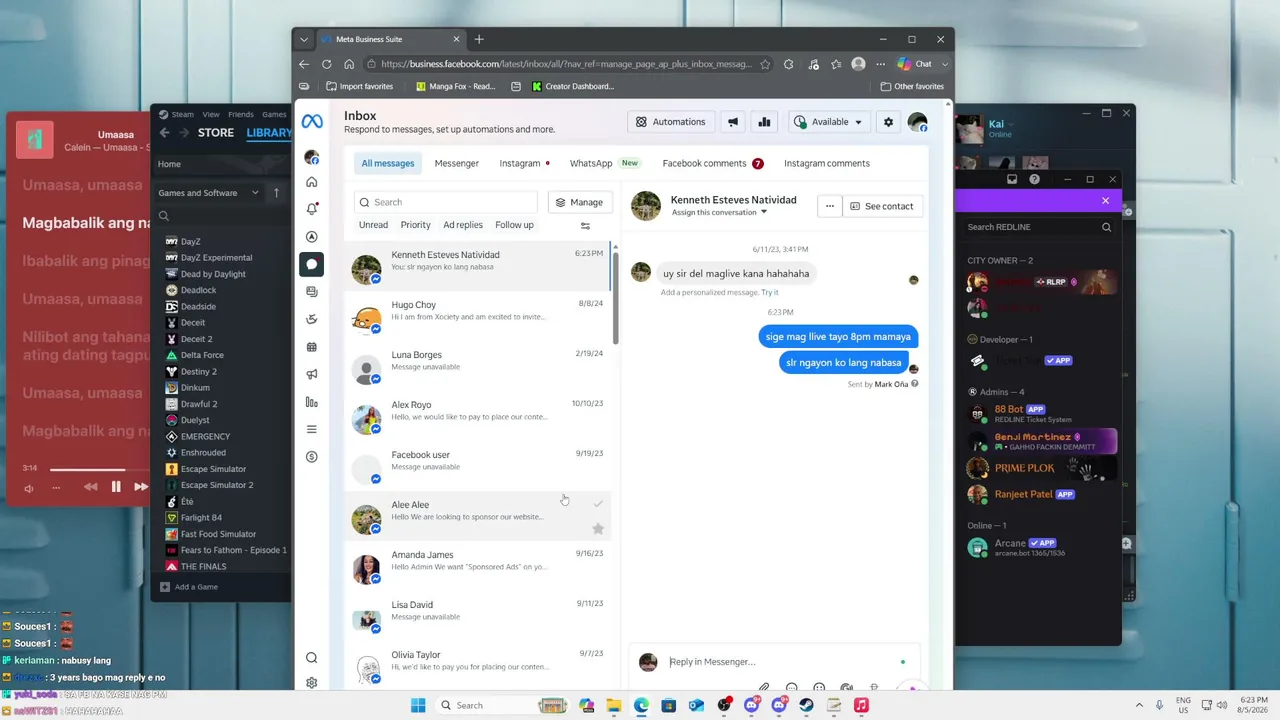Click the See contact button

(x=881, y=206)
